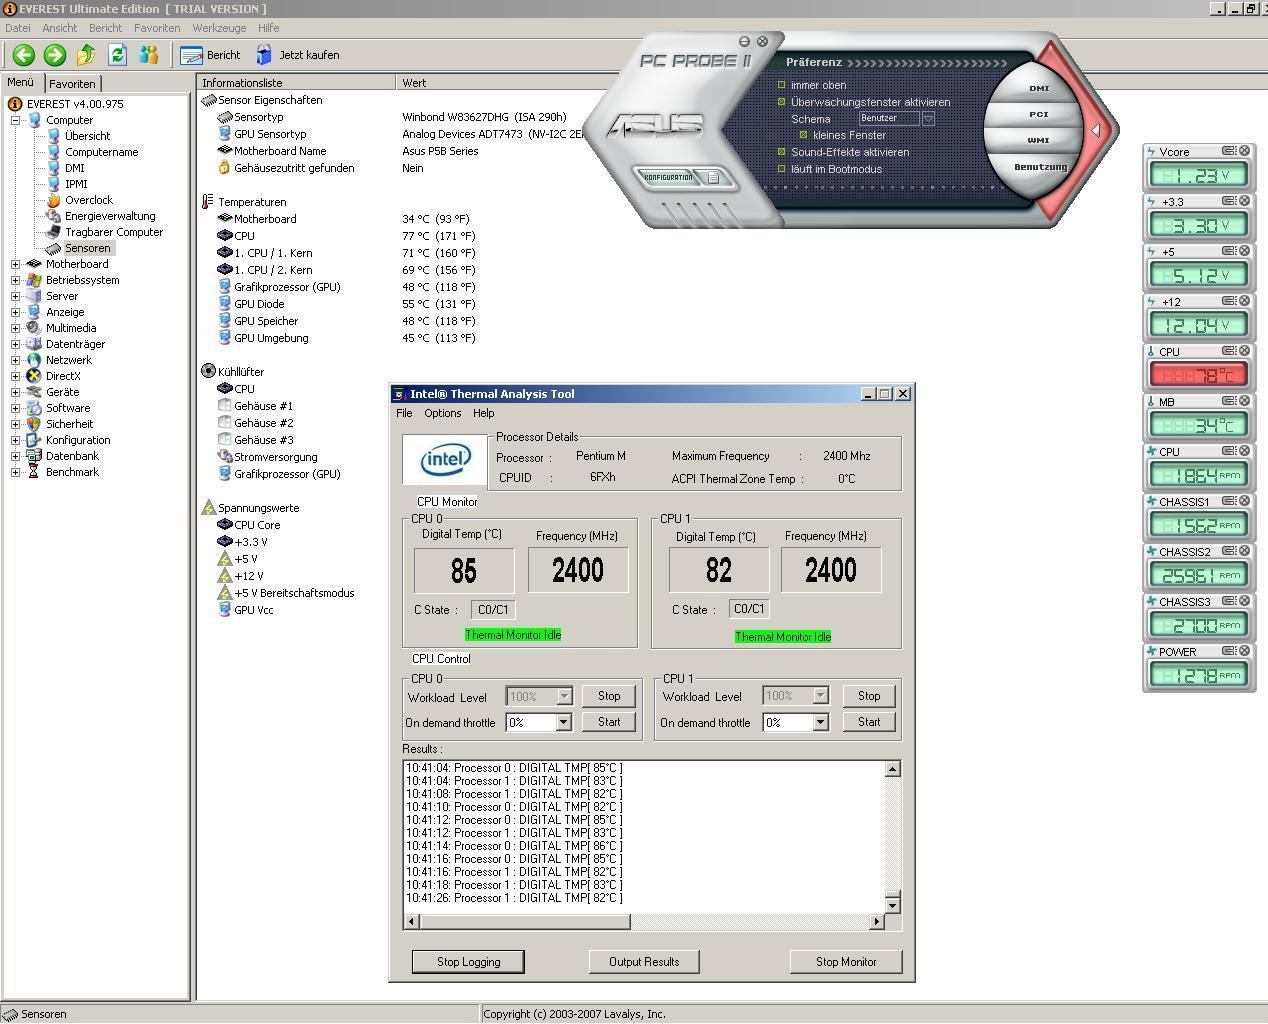Click the Konfiguration button in PC Probe II
This screenshot has height=1024, width=1268.
coord(668,177)
